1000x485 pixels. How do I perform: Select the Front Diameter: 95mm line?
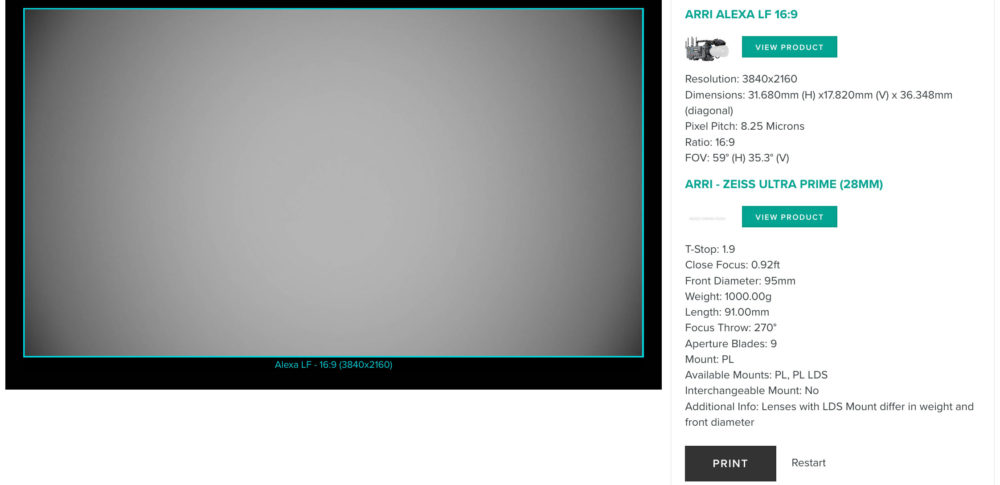(740, 281)
